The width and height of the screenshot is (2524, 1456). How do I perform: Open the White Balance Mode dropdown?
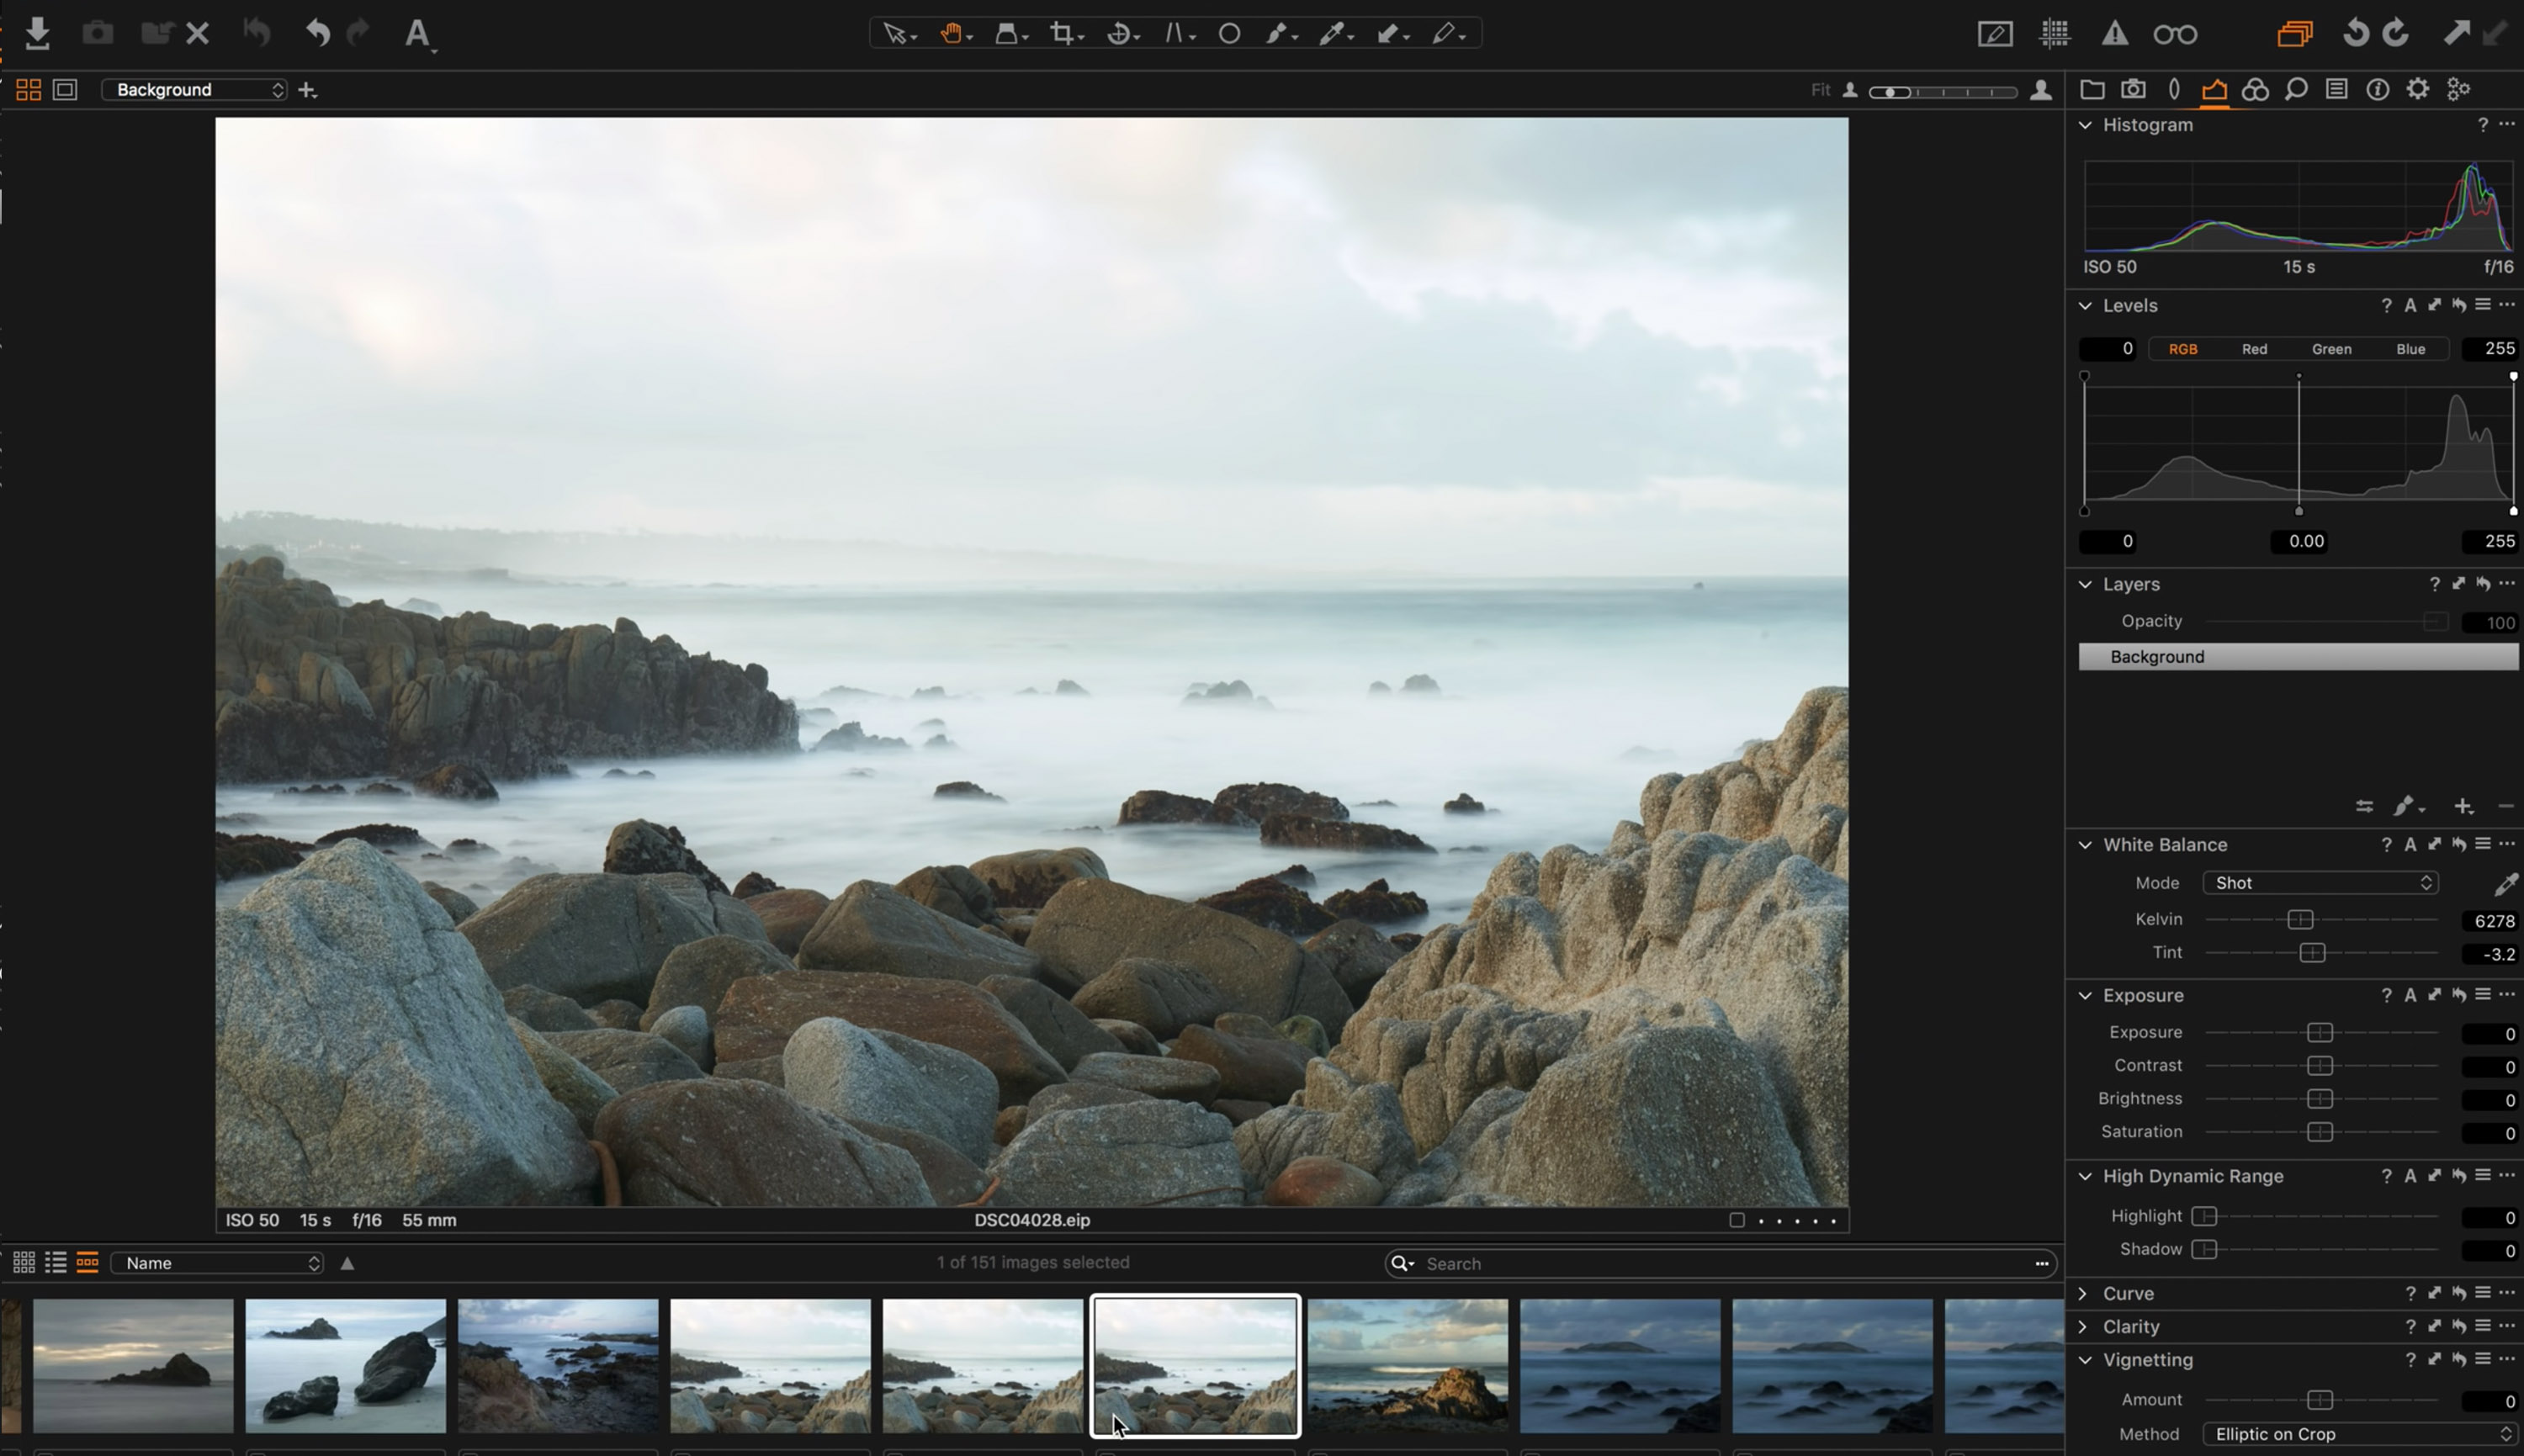2320,883
